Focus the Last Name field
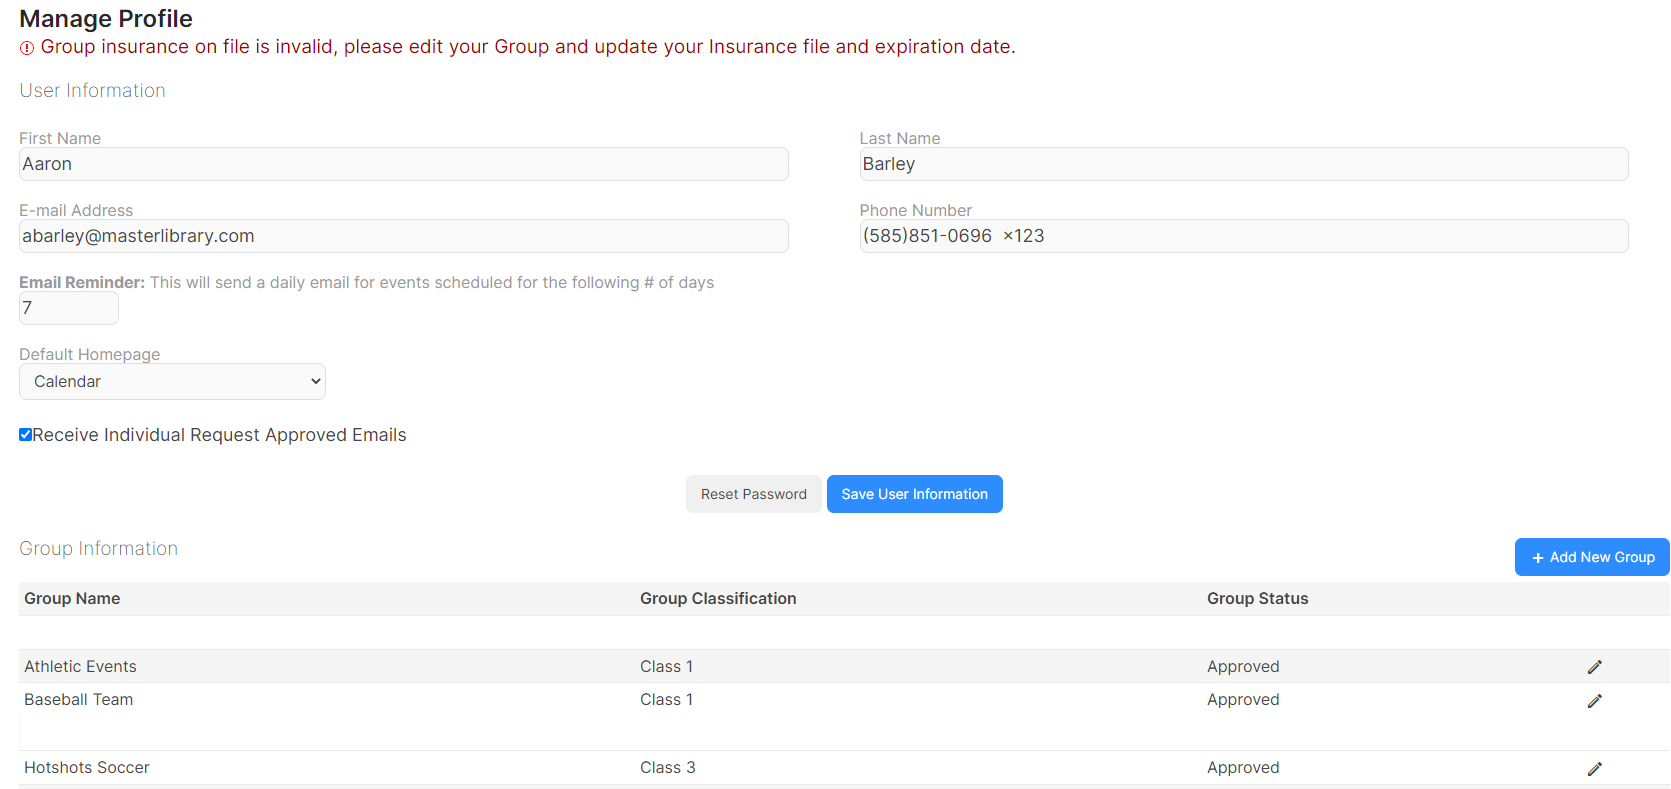 click(1244, 164)
